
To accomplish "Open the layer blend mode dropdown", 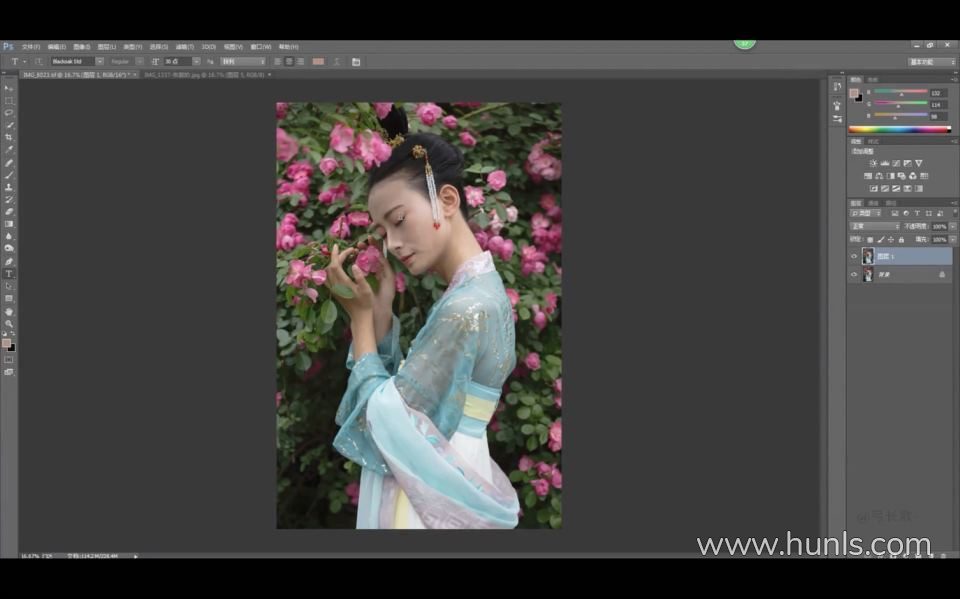I will [x=874, y=227].
